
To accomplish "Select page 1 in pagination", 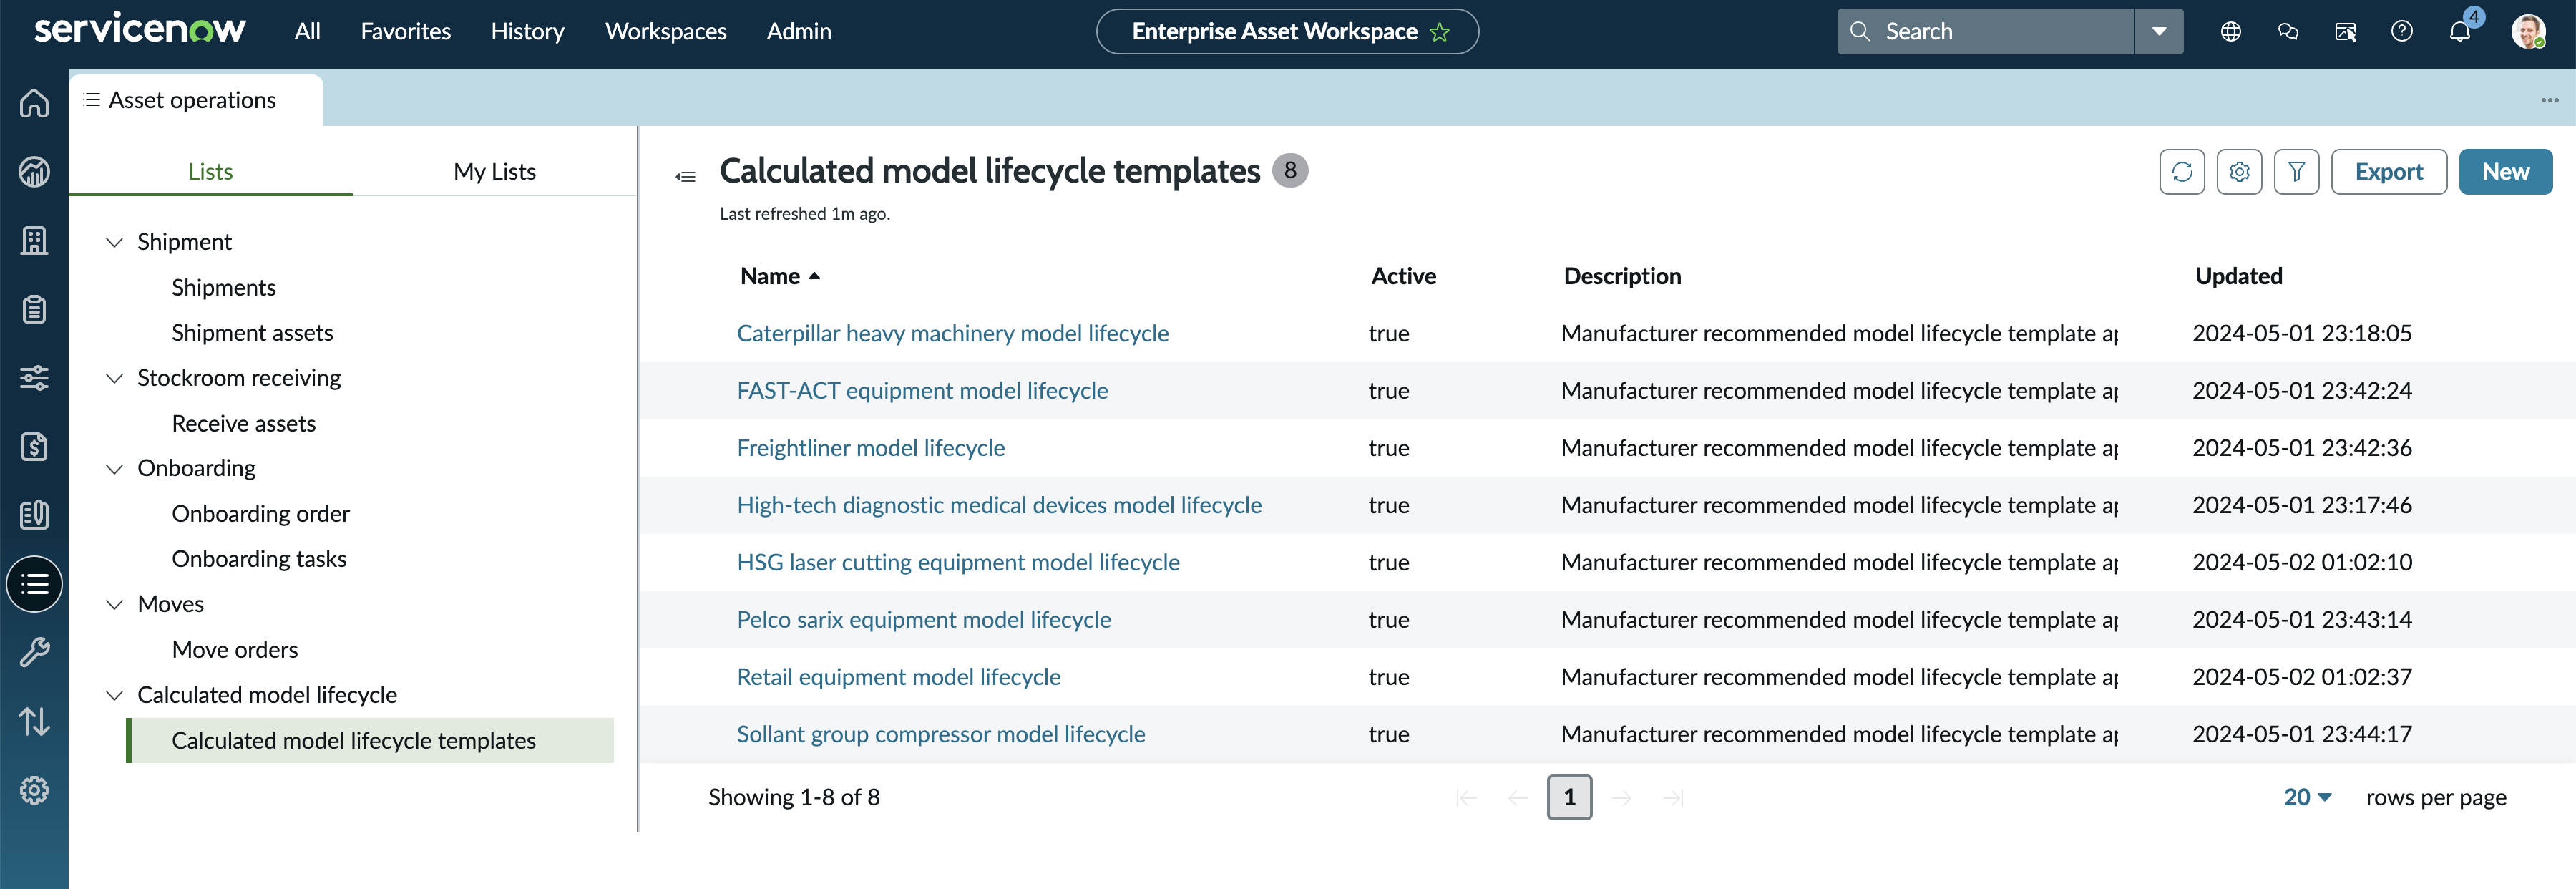I will click(x=1569, y=797).
